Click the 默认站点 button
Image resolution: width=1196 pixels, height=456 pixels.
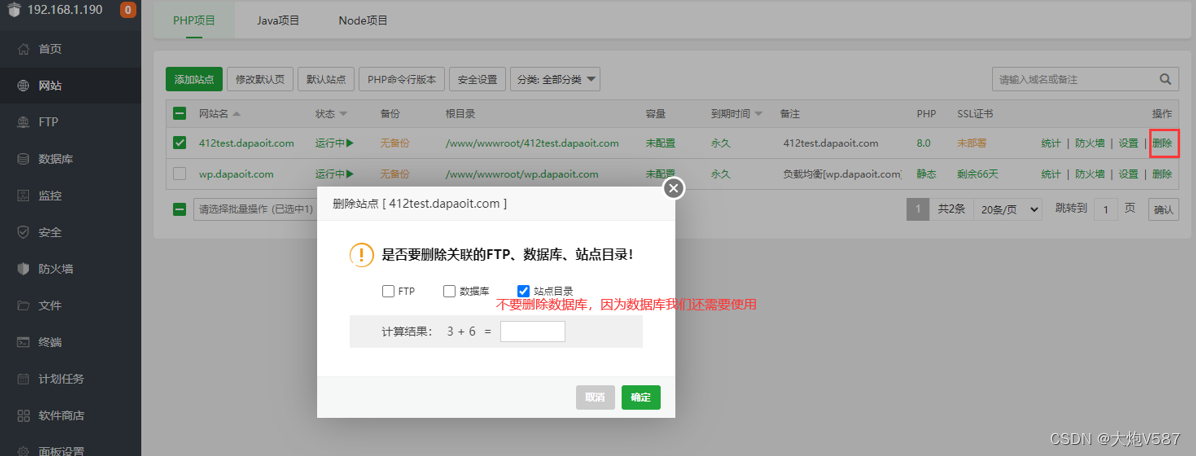point(326,79)
